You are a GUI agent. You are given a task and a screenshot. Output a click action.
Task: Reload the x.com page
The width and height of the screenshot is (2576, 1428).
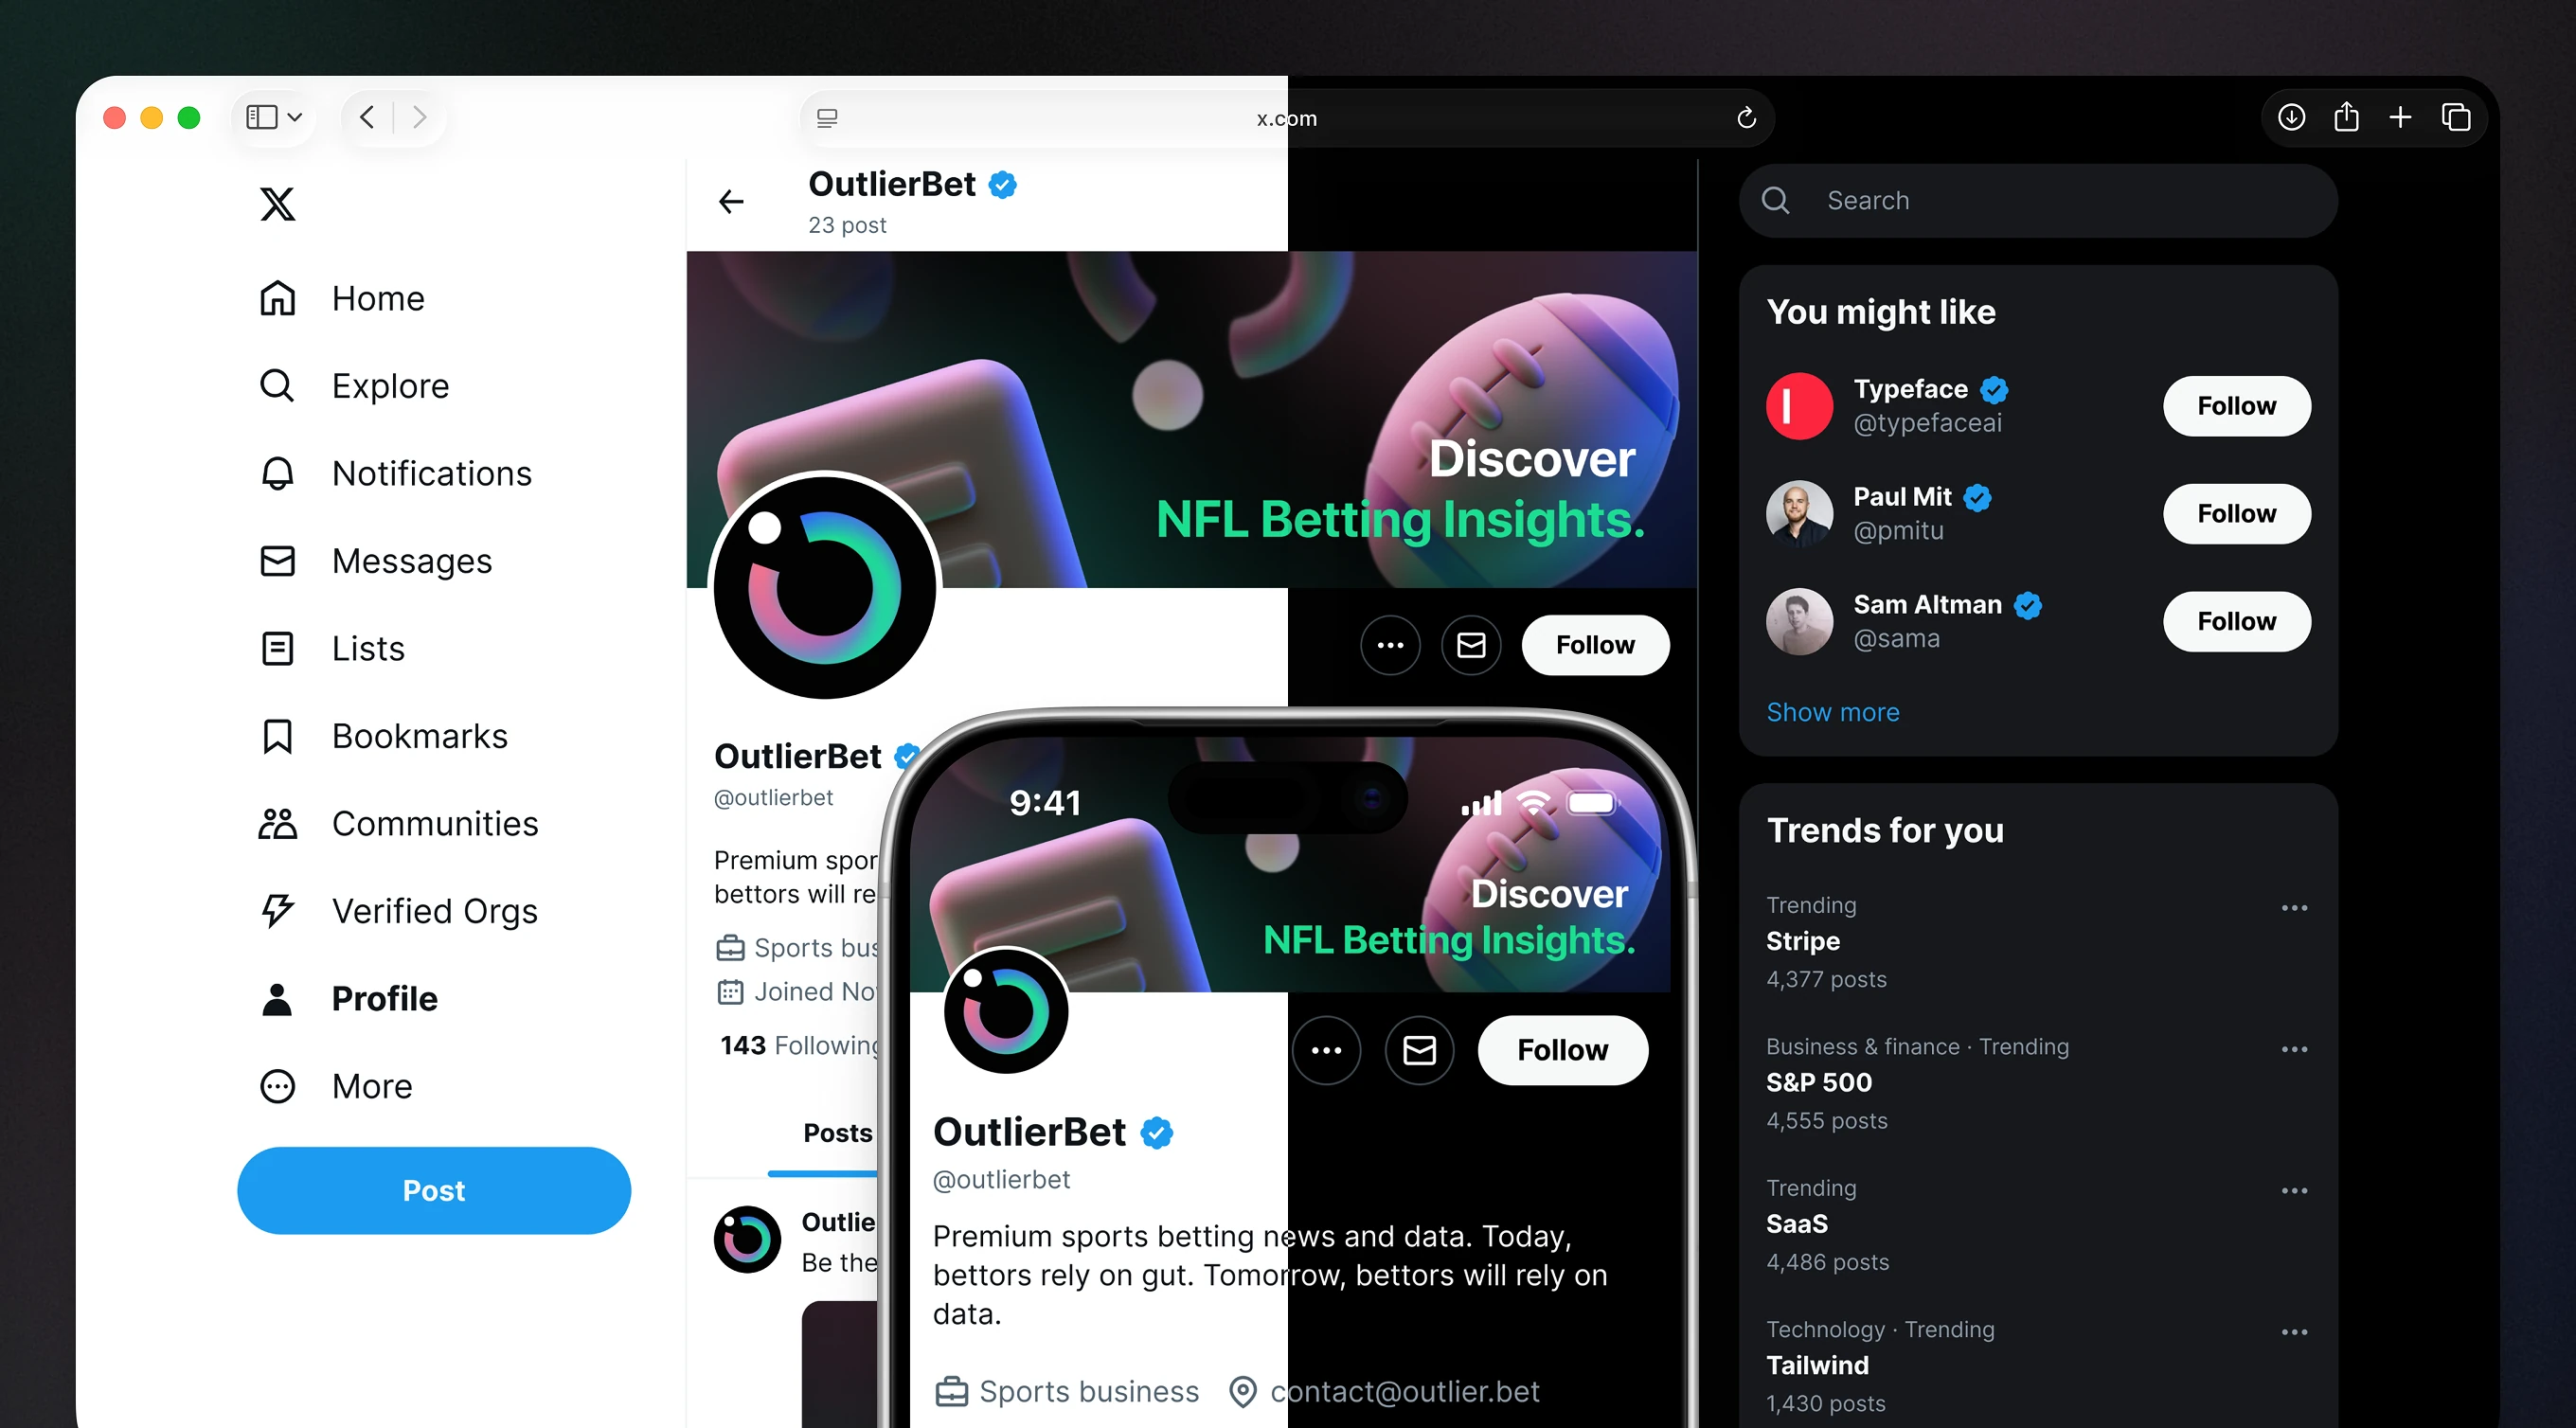(1746, 118)
